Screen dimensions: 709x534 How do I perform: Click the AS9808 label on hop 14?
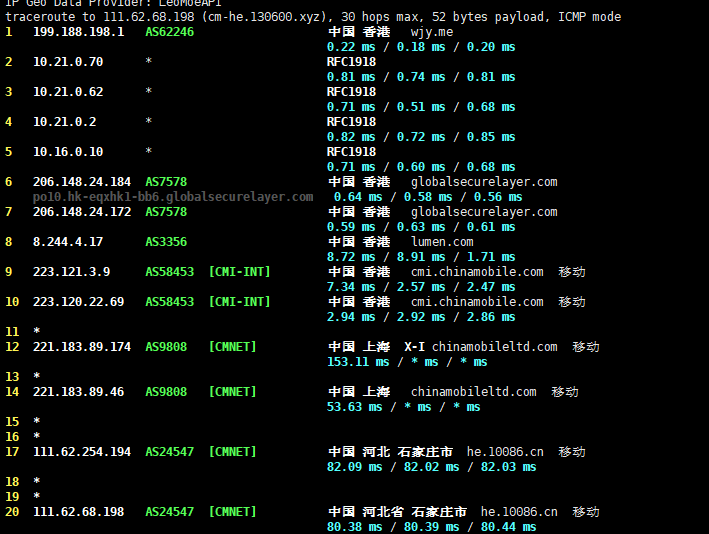(x=166, y=392)
